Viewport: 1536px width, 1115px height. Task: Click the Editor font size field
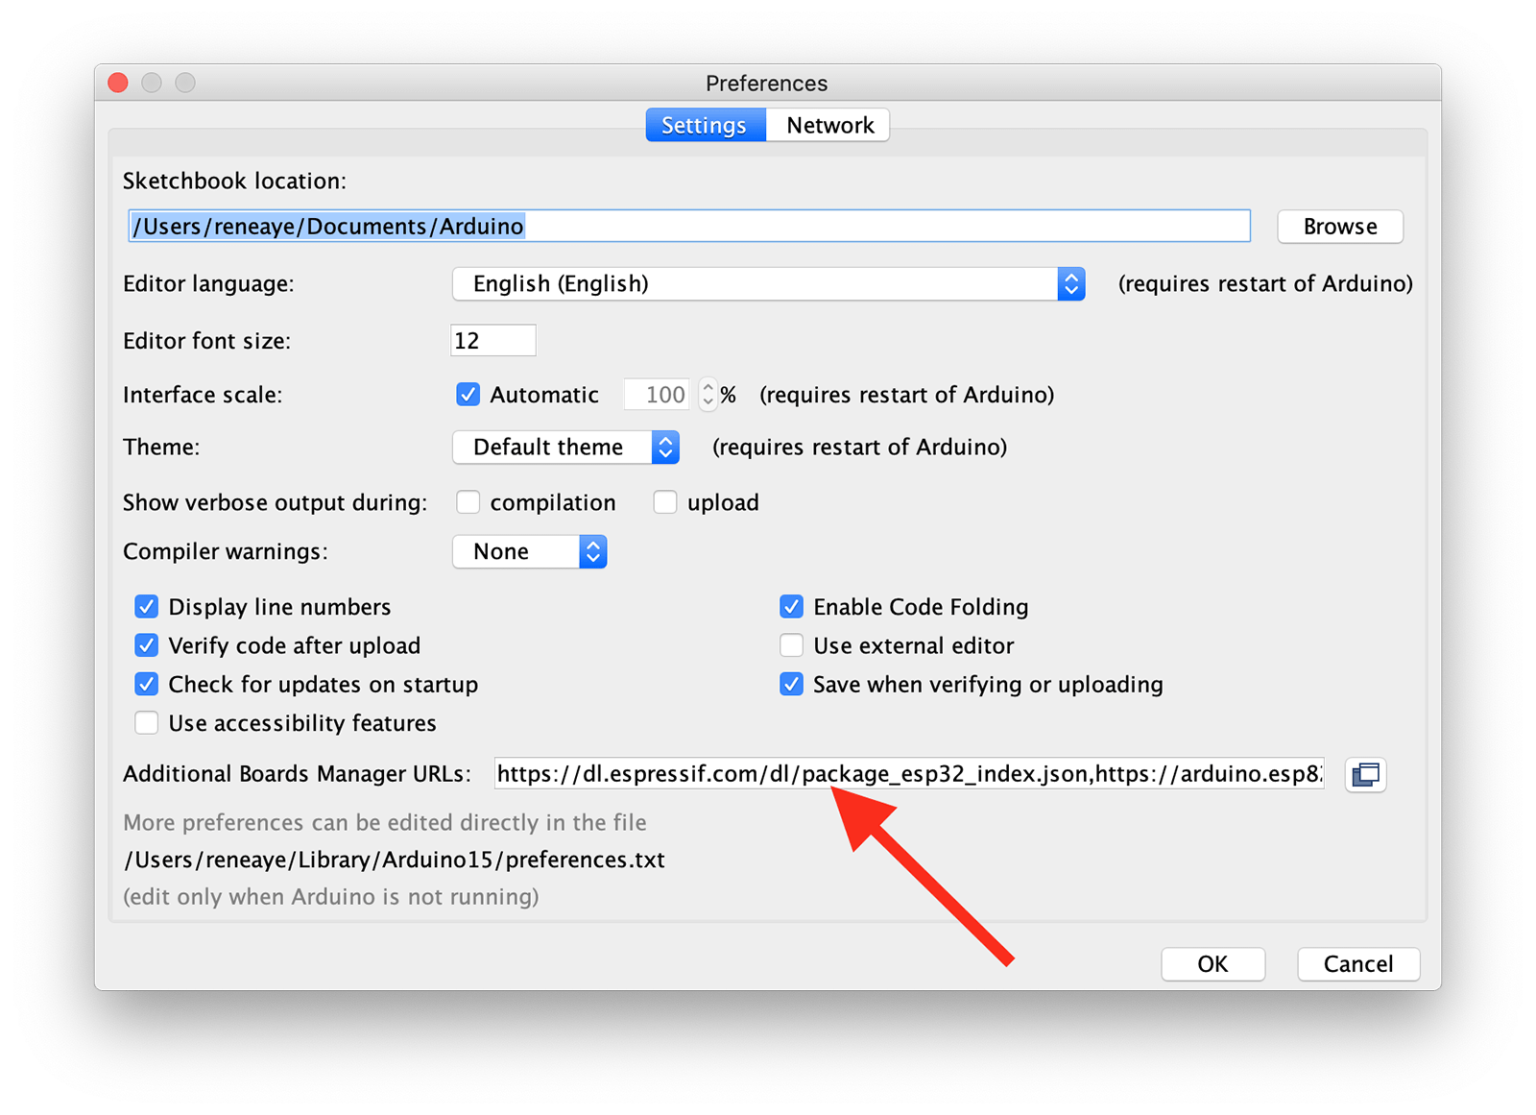[493, 341]
